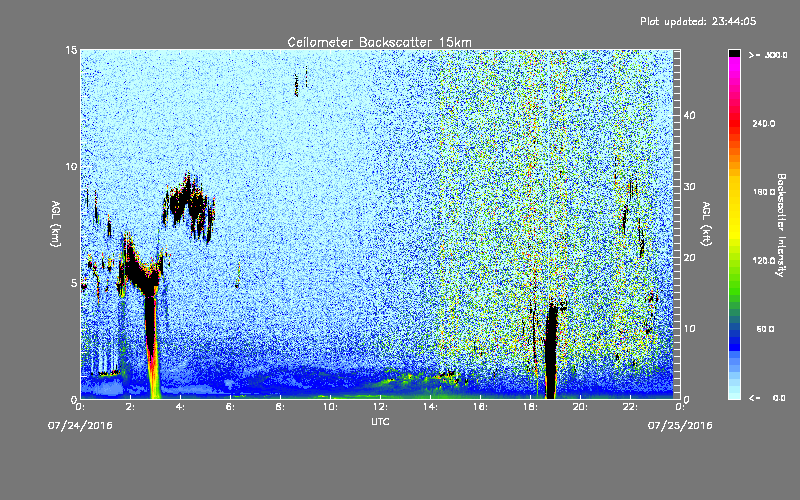Click the 'Plot updated: 23:44:05' timestamp

[x=698, y=21]
